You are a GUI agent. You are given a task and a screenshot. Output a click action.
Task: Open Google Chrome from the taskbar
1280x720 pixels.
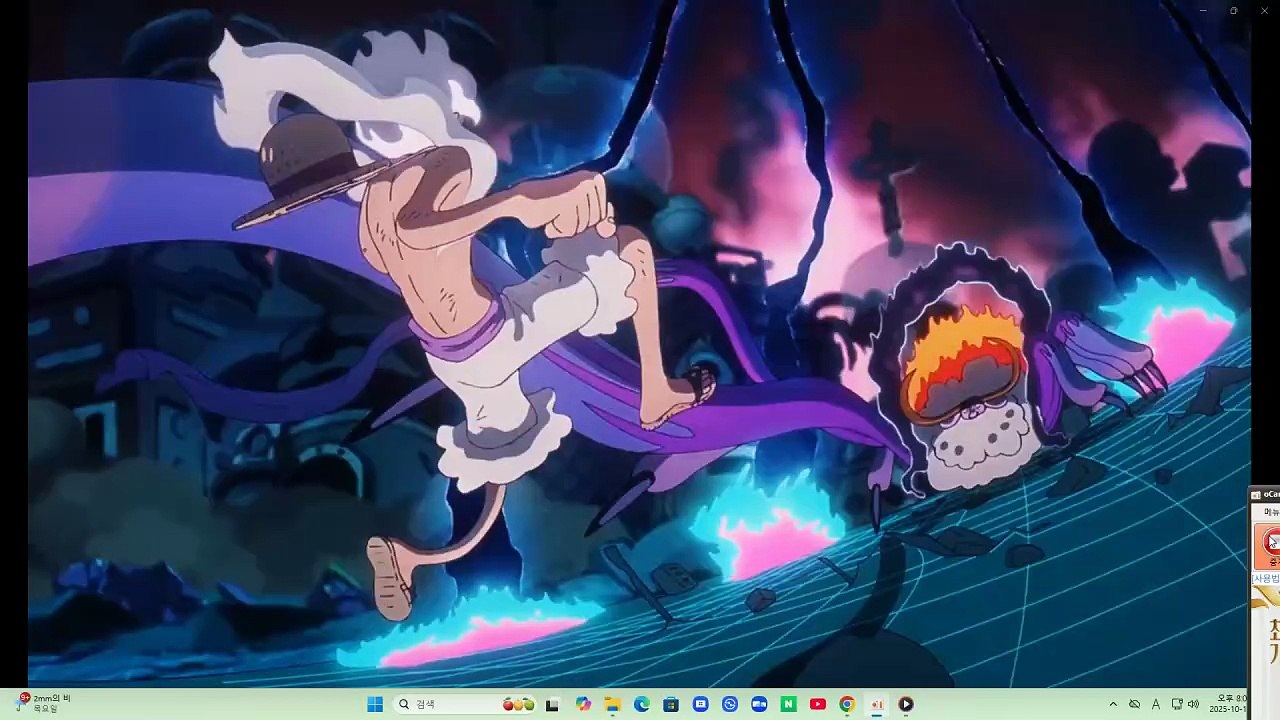click(x=847, y=704)
